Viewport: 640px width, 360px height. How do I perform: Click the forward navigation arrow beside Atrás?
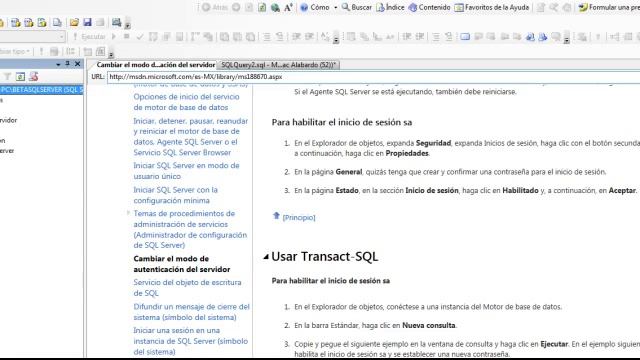[236, 7]
